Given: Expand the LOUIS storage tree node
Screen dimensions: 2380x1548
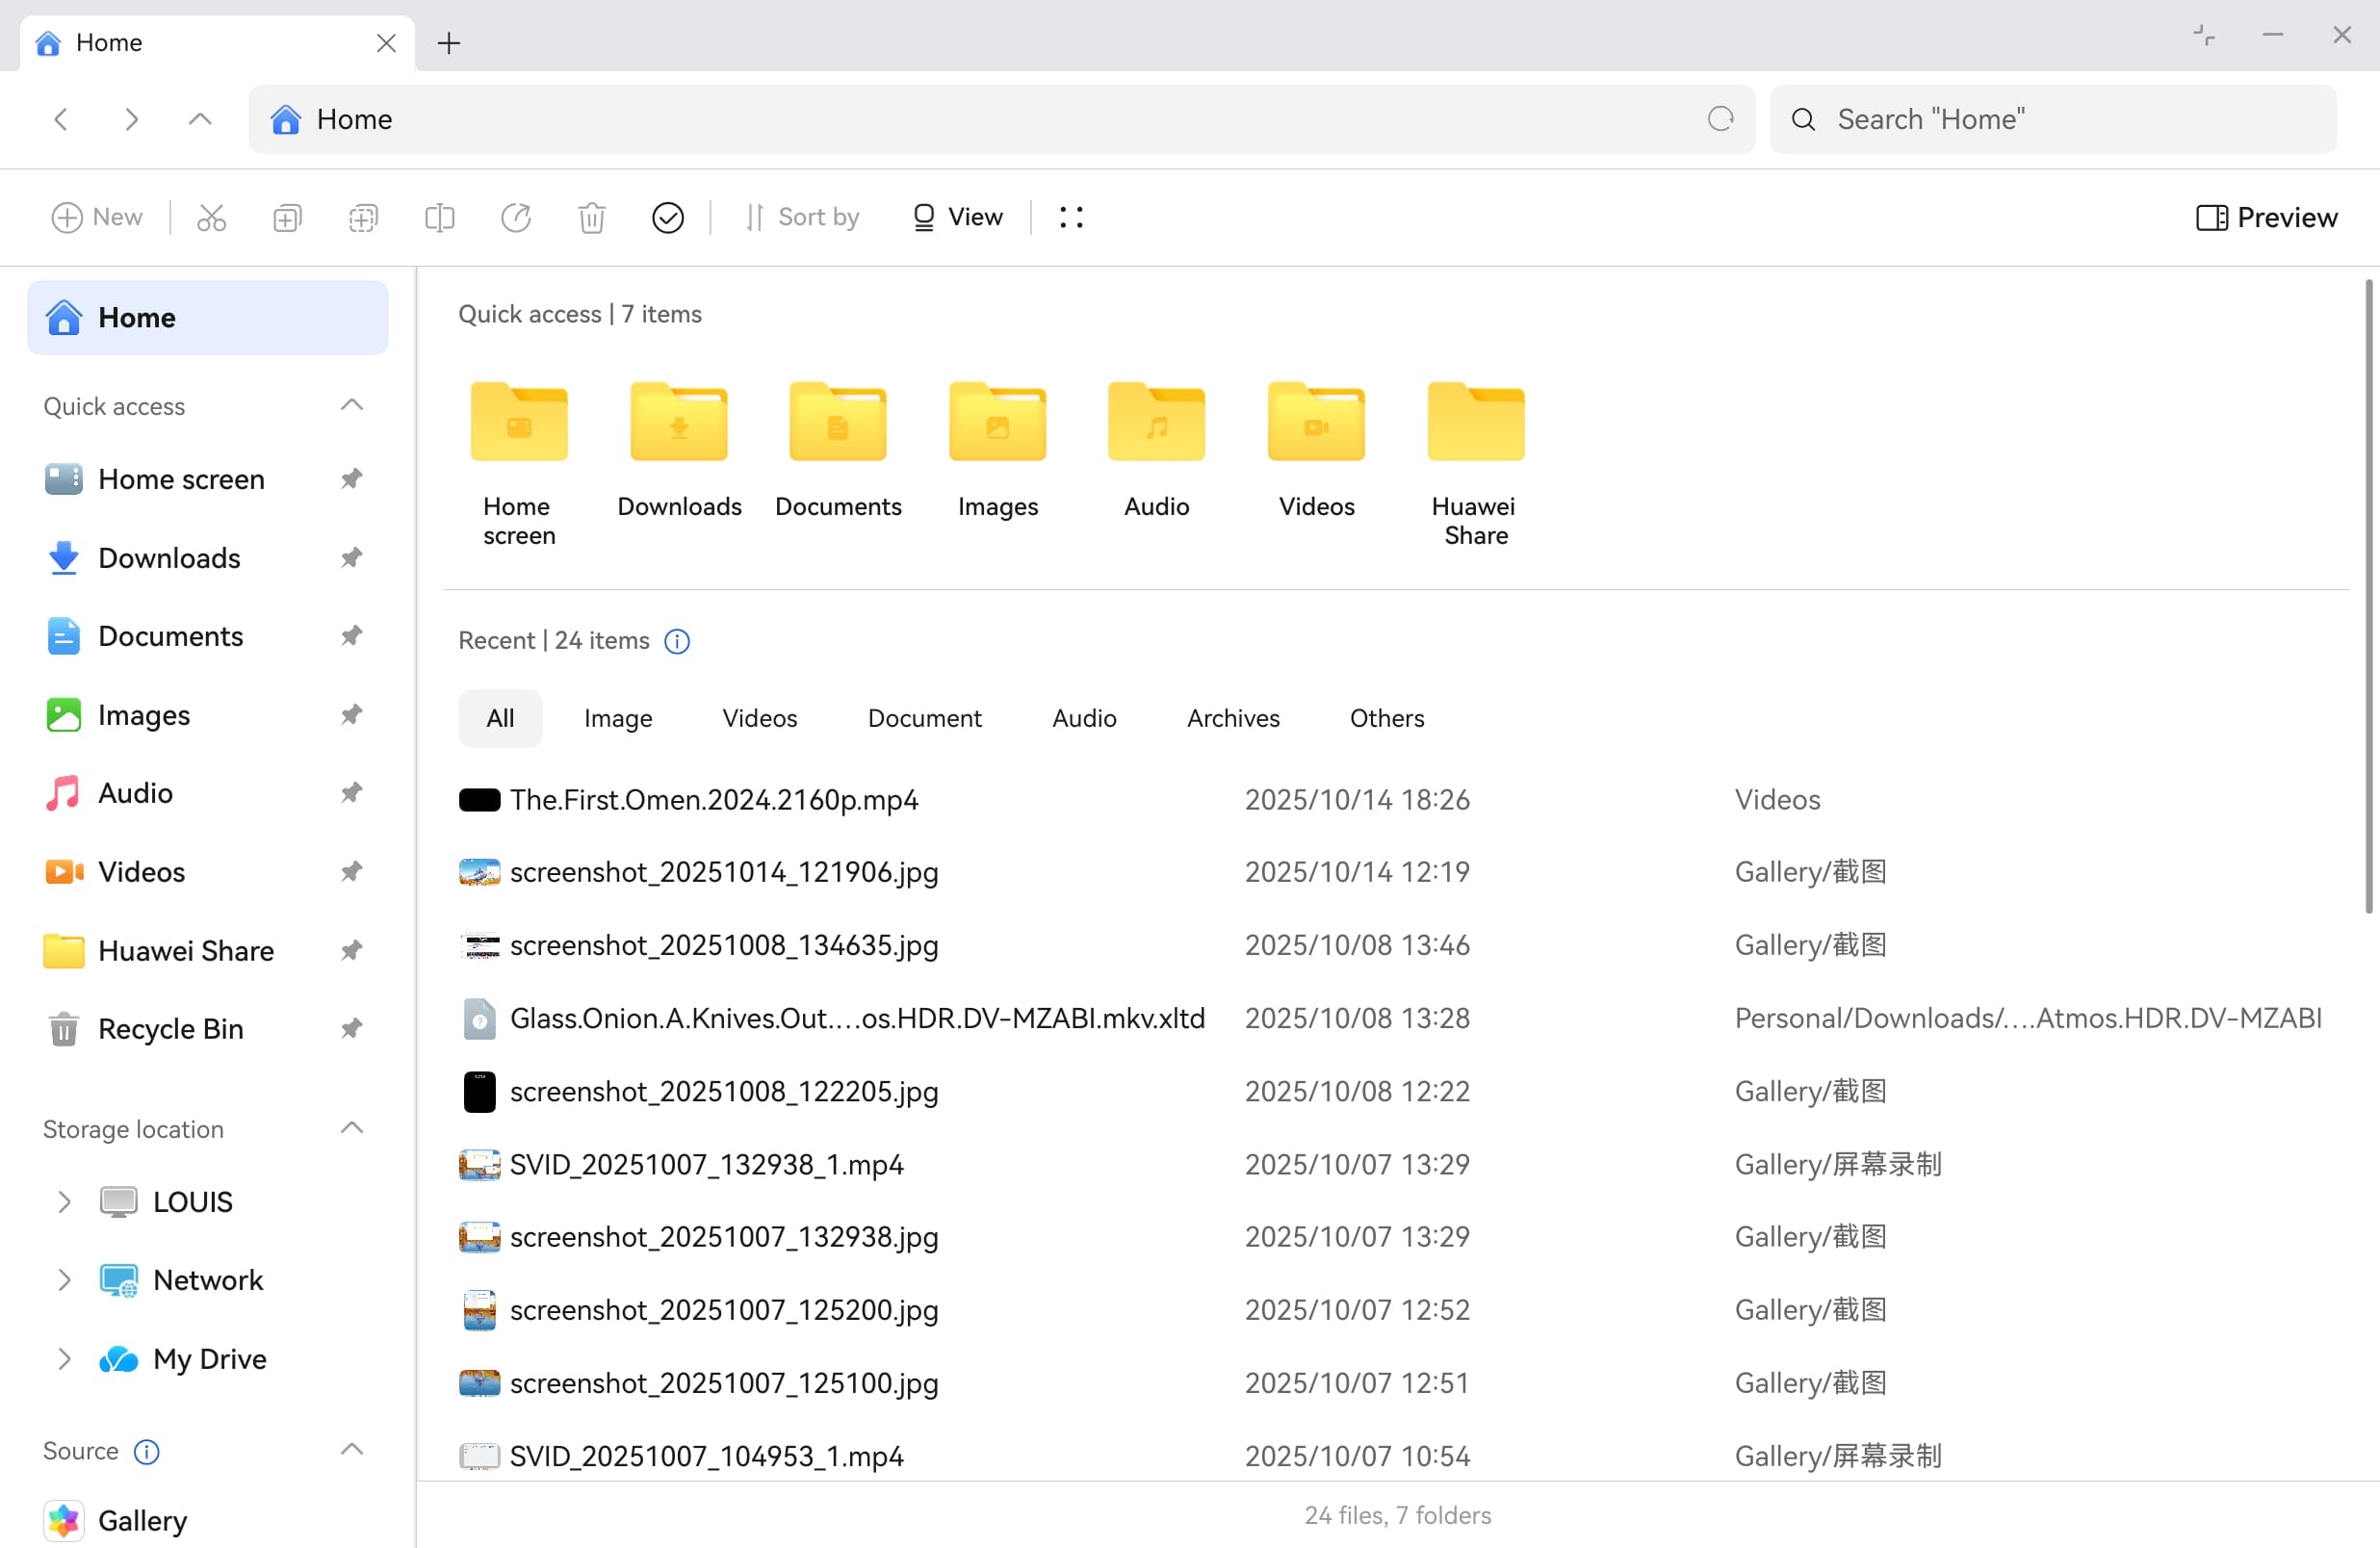Looking at the screenshot, I should pos(64,1202).
